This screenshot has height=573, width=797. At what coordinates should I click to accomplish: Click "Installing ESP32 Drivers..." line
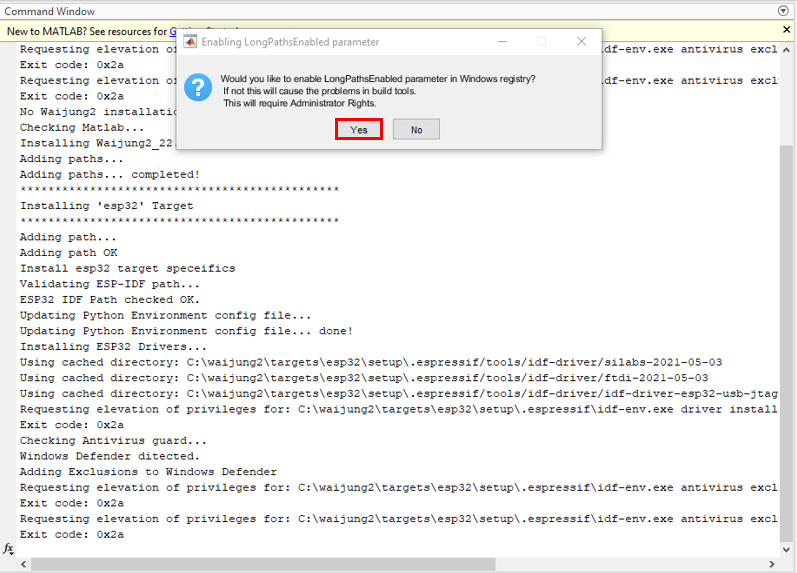[x=113, y=347]
